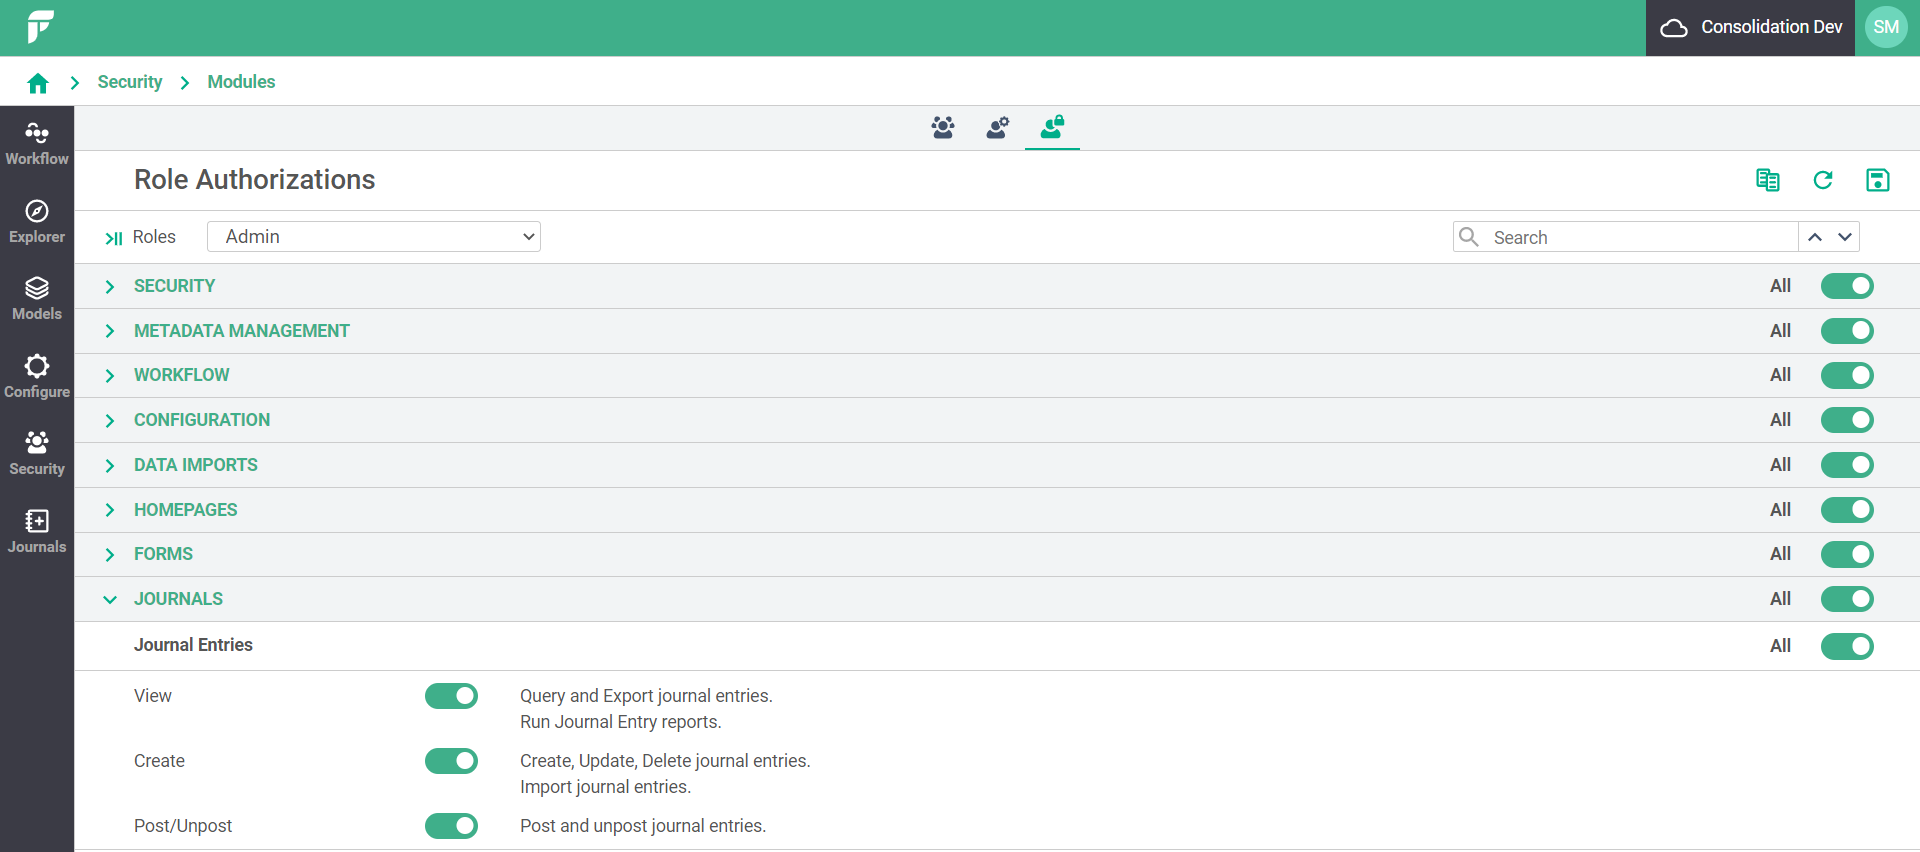Click the Modules breadcrumb link

coord(241,82)
